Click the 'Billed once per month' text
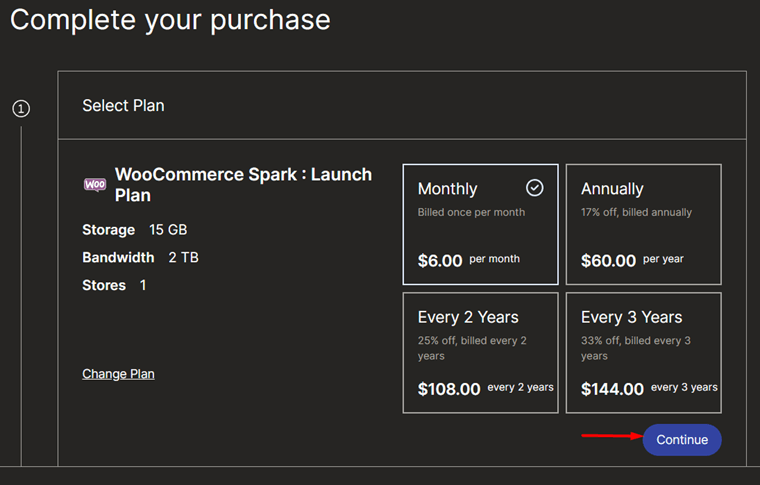Viewport: 760px width, 485px height. [471, 212]
